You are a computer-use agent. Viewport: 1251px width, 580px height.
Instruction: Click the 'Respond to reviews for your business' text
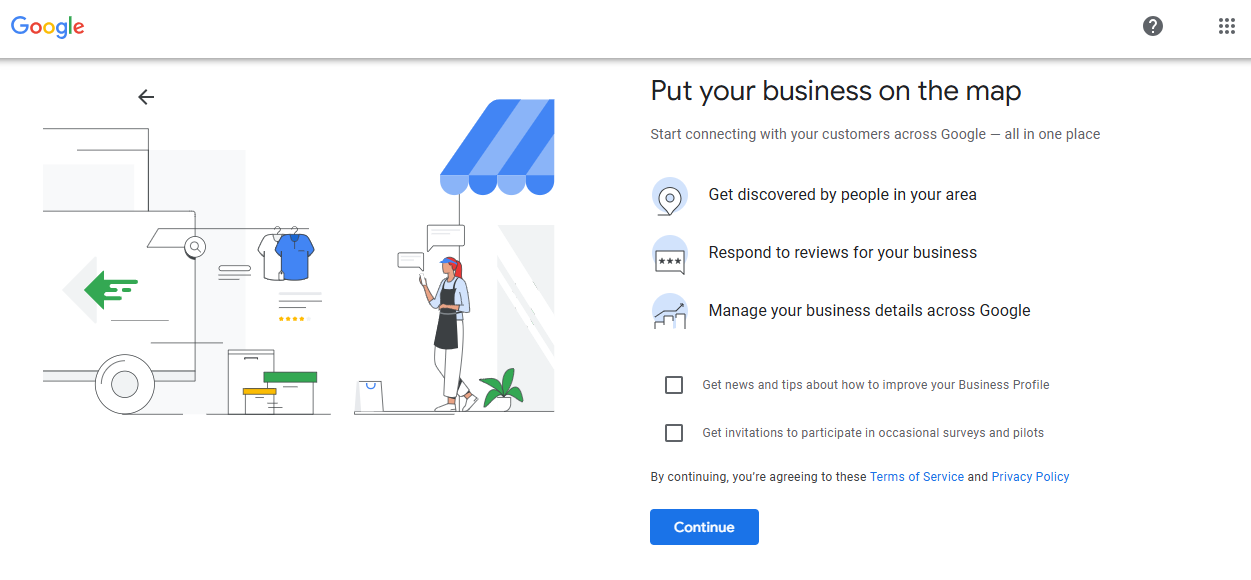tap(842, 252)
